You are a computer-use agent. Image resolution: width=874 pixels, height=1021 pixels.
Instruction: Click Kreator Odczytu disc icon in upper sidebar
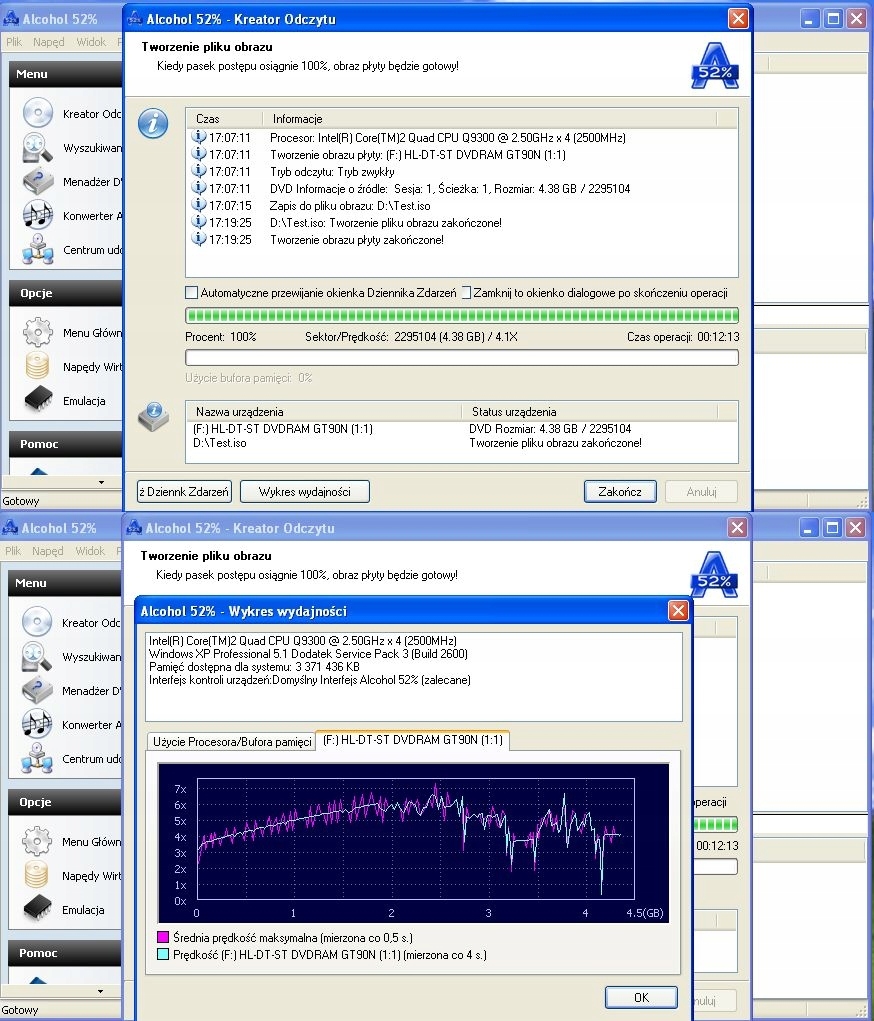coord(38,113)
